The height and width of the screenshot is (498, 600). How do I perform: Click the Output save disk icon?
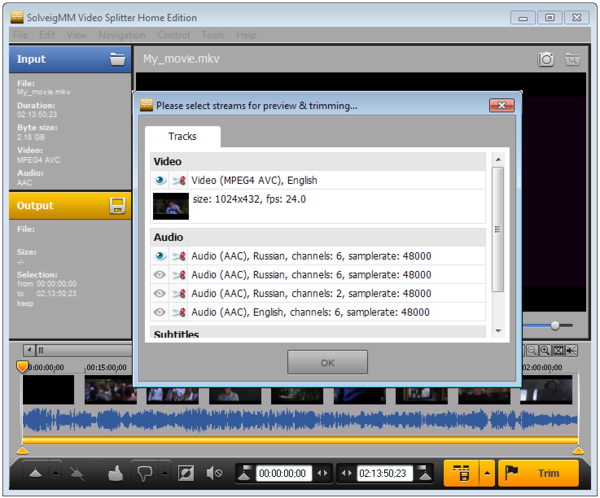(117, 206)
